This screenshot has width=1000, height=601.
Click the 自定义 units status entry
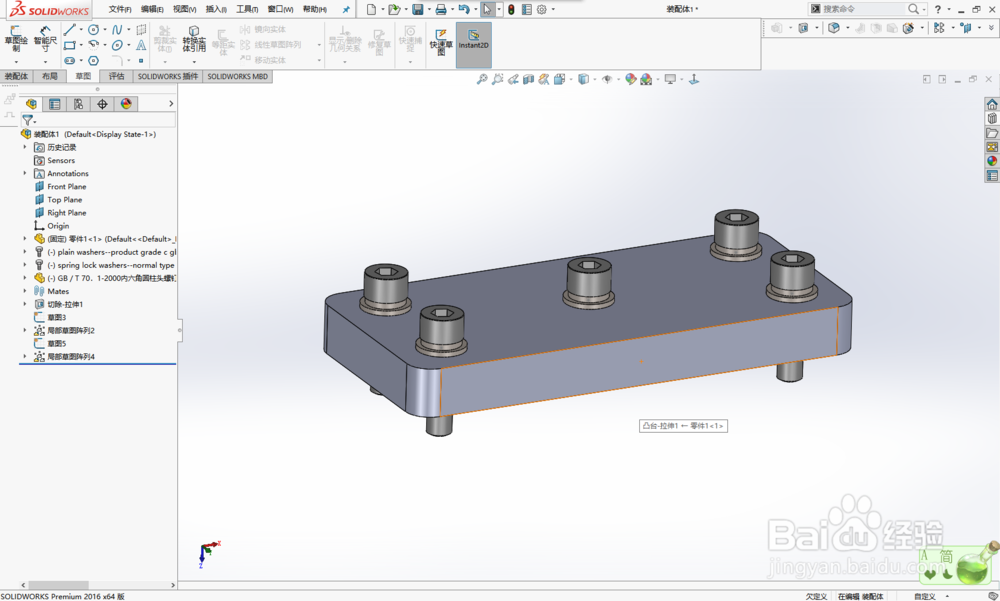(x=925, y=597)
